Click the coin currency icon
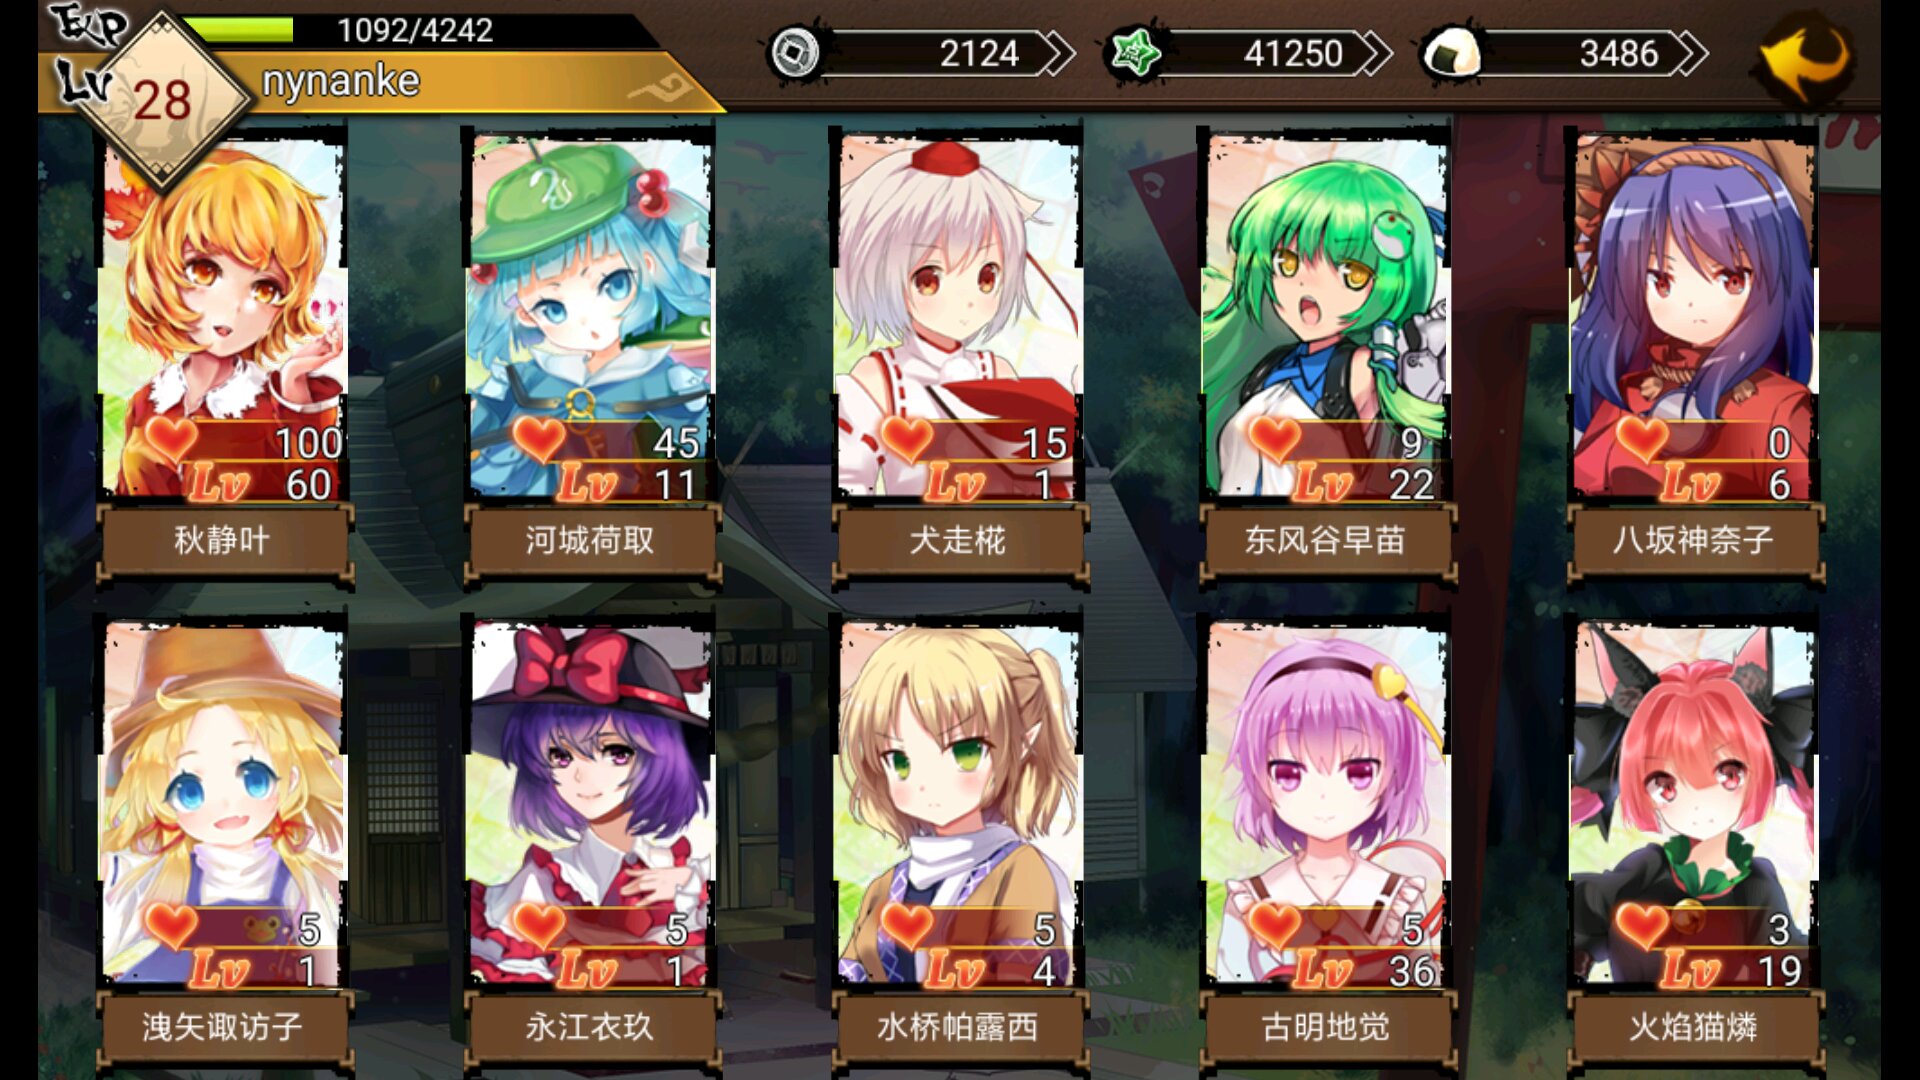This screenshot has height=1080, width=1920. coord(794,52)
